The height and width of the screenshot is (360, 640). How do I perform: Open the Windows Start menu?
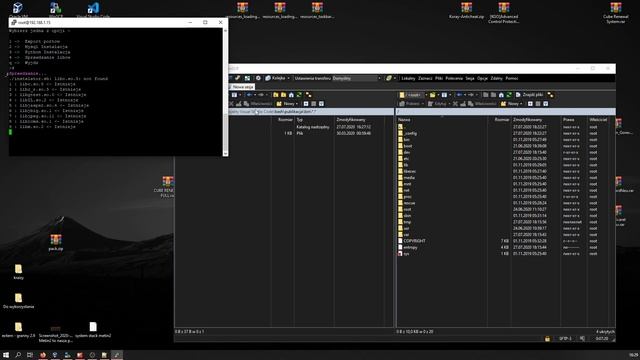pyautogui.click(x=6, y=355)
